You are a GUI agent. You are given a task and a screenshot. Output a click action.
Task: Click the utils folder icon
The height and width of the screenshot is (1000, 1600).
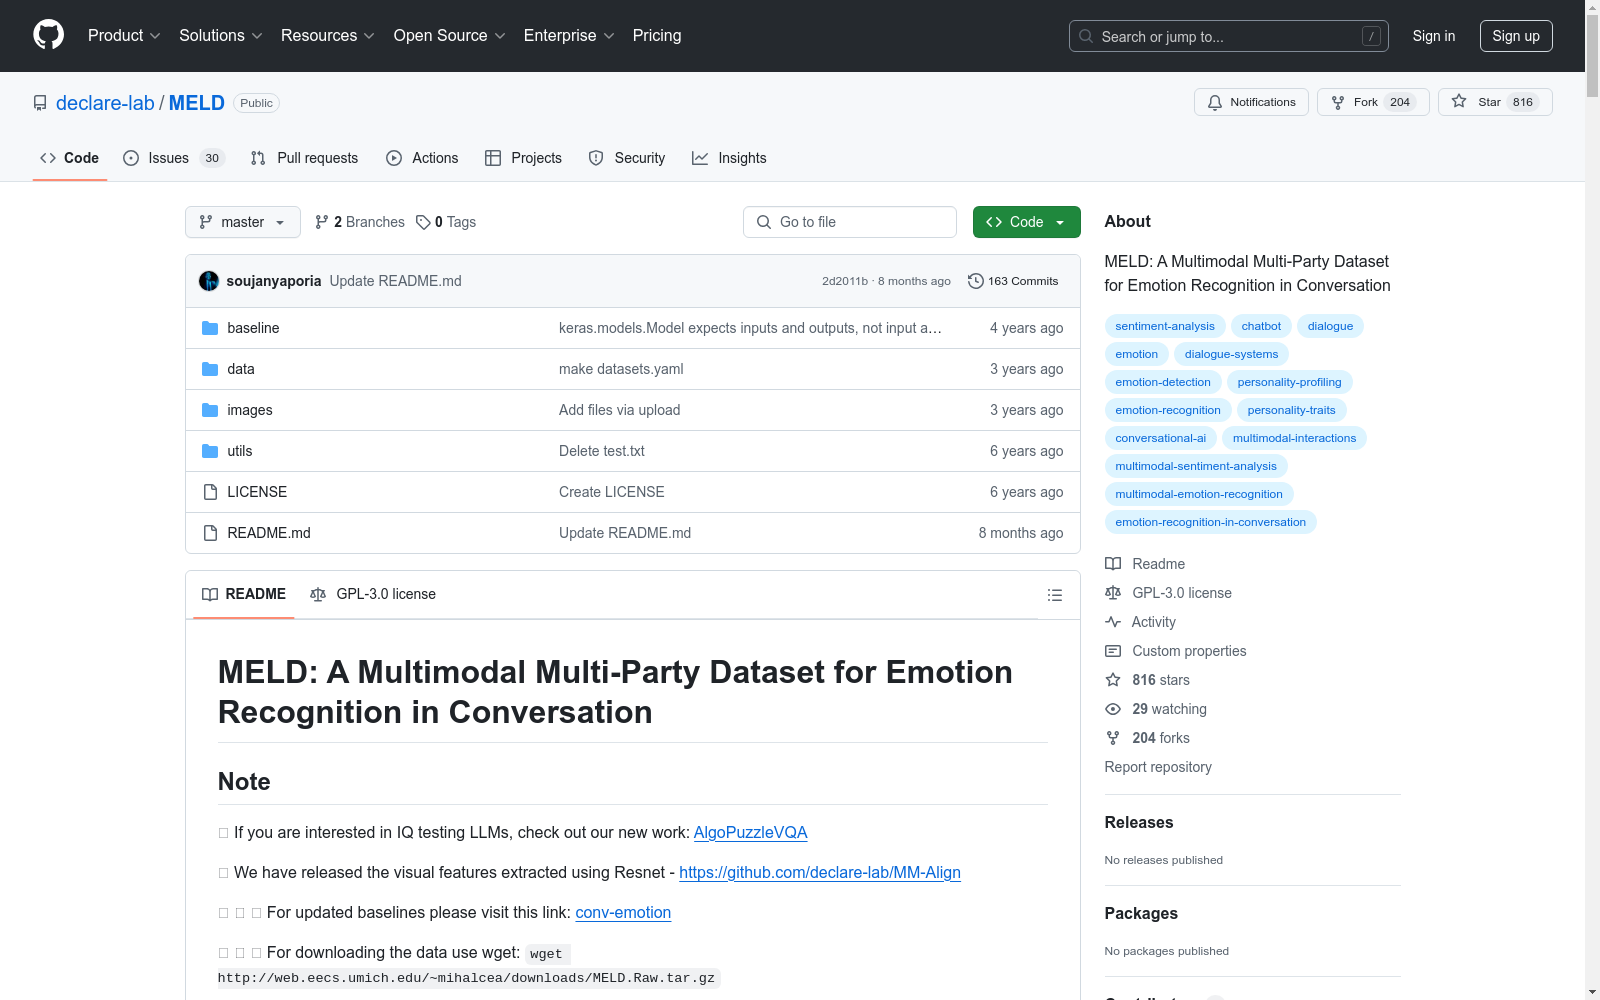click(x=210, y=451)
